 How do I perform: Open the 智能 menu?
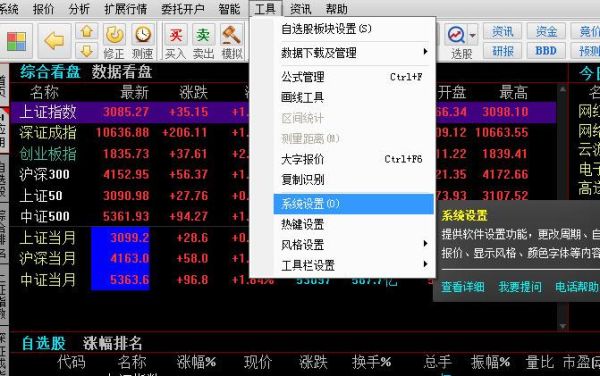pyautogui.click(x=229, y=8)
